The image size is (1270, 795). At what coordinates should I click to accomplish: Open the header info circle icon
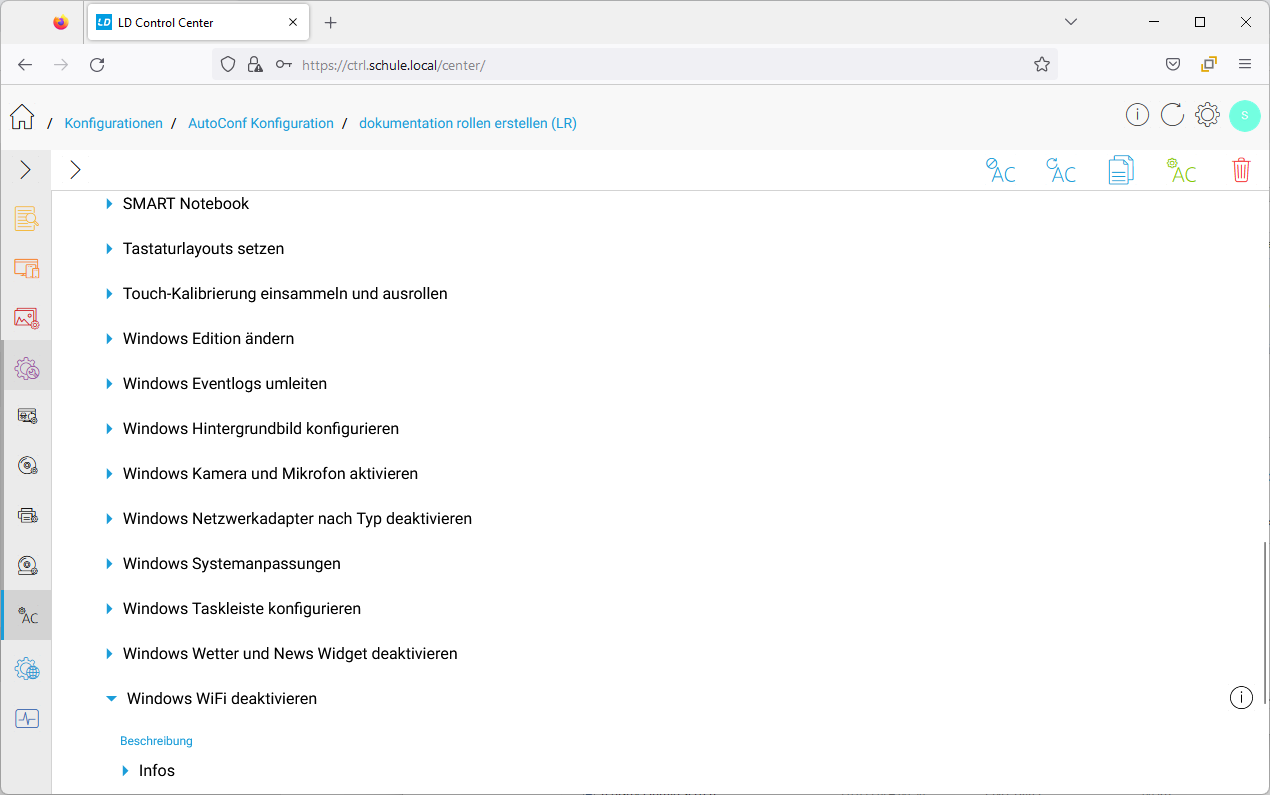[x=1137, y=115]
